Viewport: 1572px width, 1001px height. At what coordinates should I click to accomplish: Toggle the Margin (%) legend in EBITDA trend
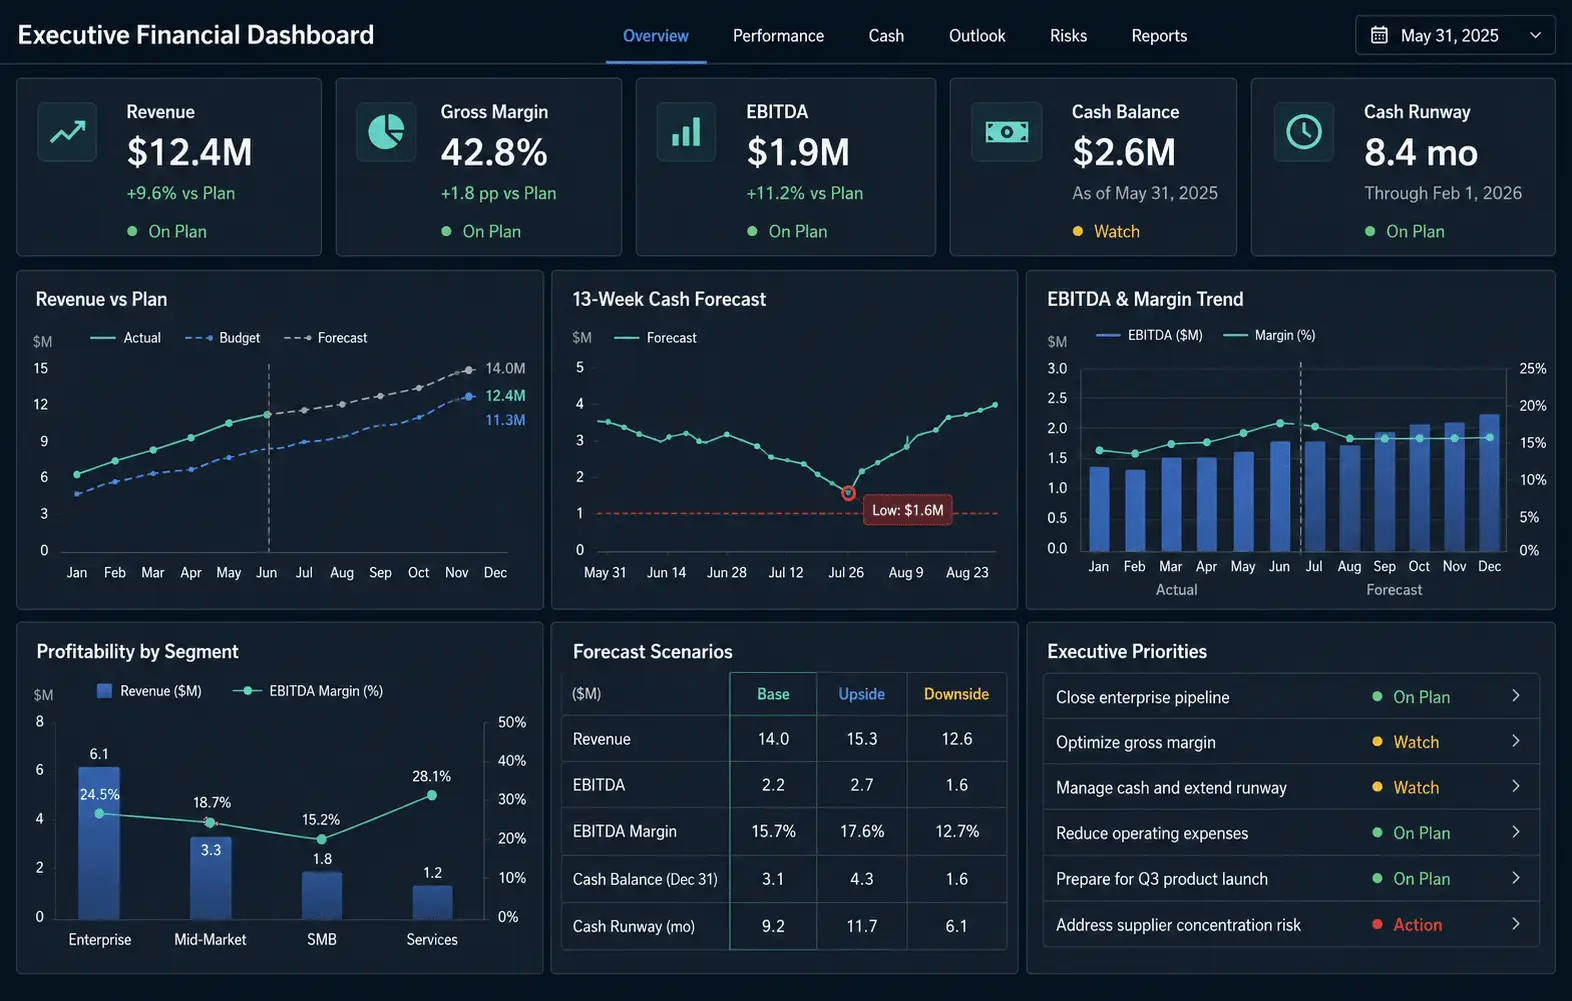pos(1269,335)
